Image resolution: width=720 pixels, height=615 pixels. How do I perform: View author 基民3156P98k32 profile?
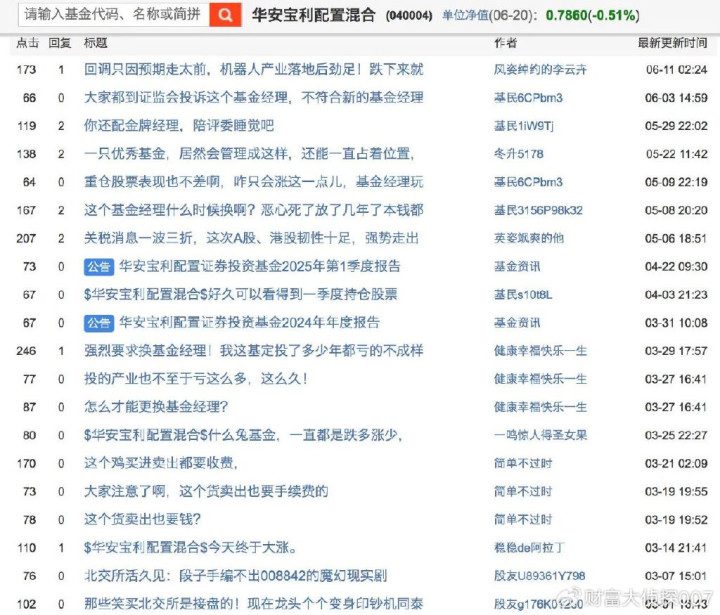[538, 210]
